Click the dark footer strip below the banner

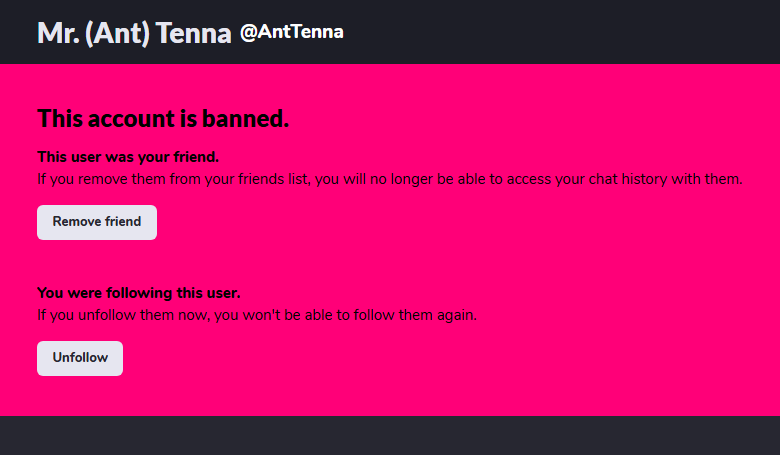390,436
